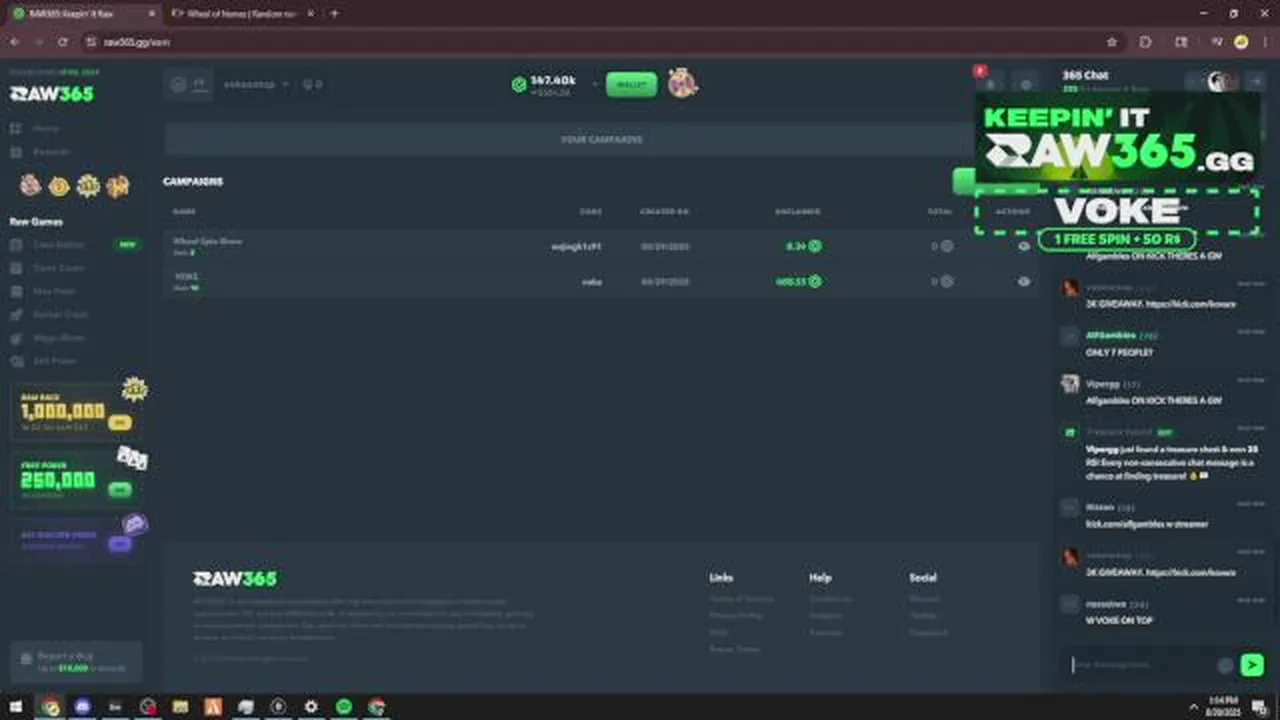The width and height of the screenshot is (1280, 720).
Task: Click the RAW365 footer logo
Action: coord(235,579)
